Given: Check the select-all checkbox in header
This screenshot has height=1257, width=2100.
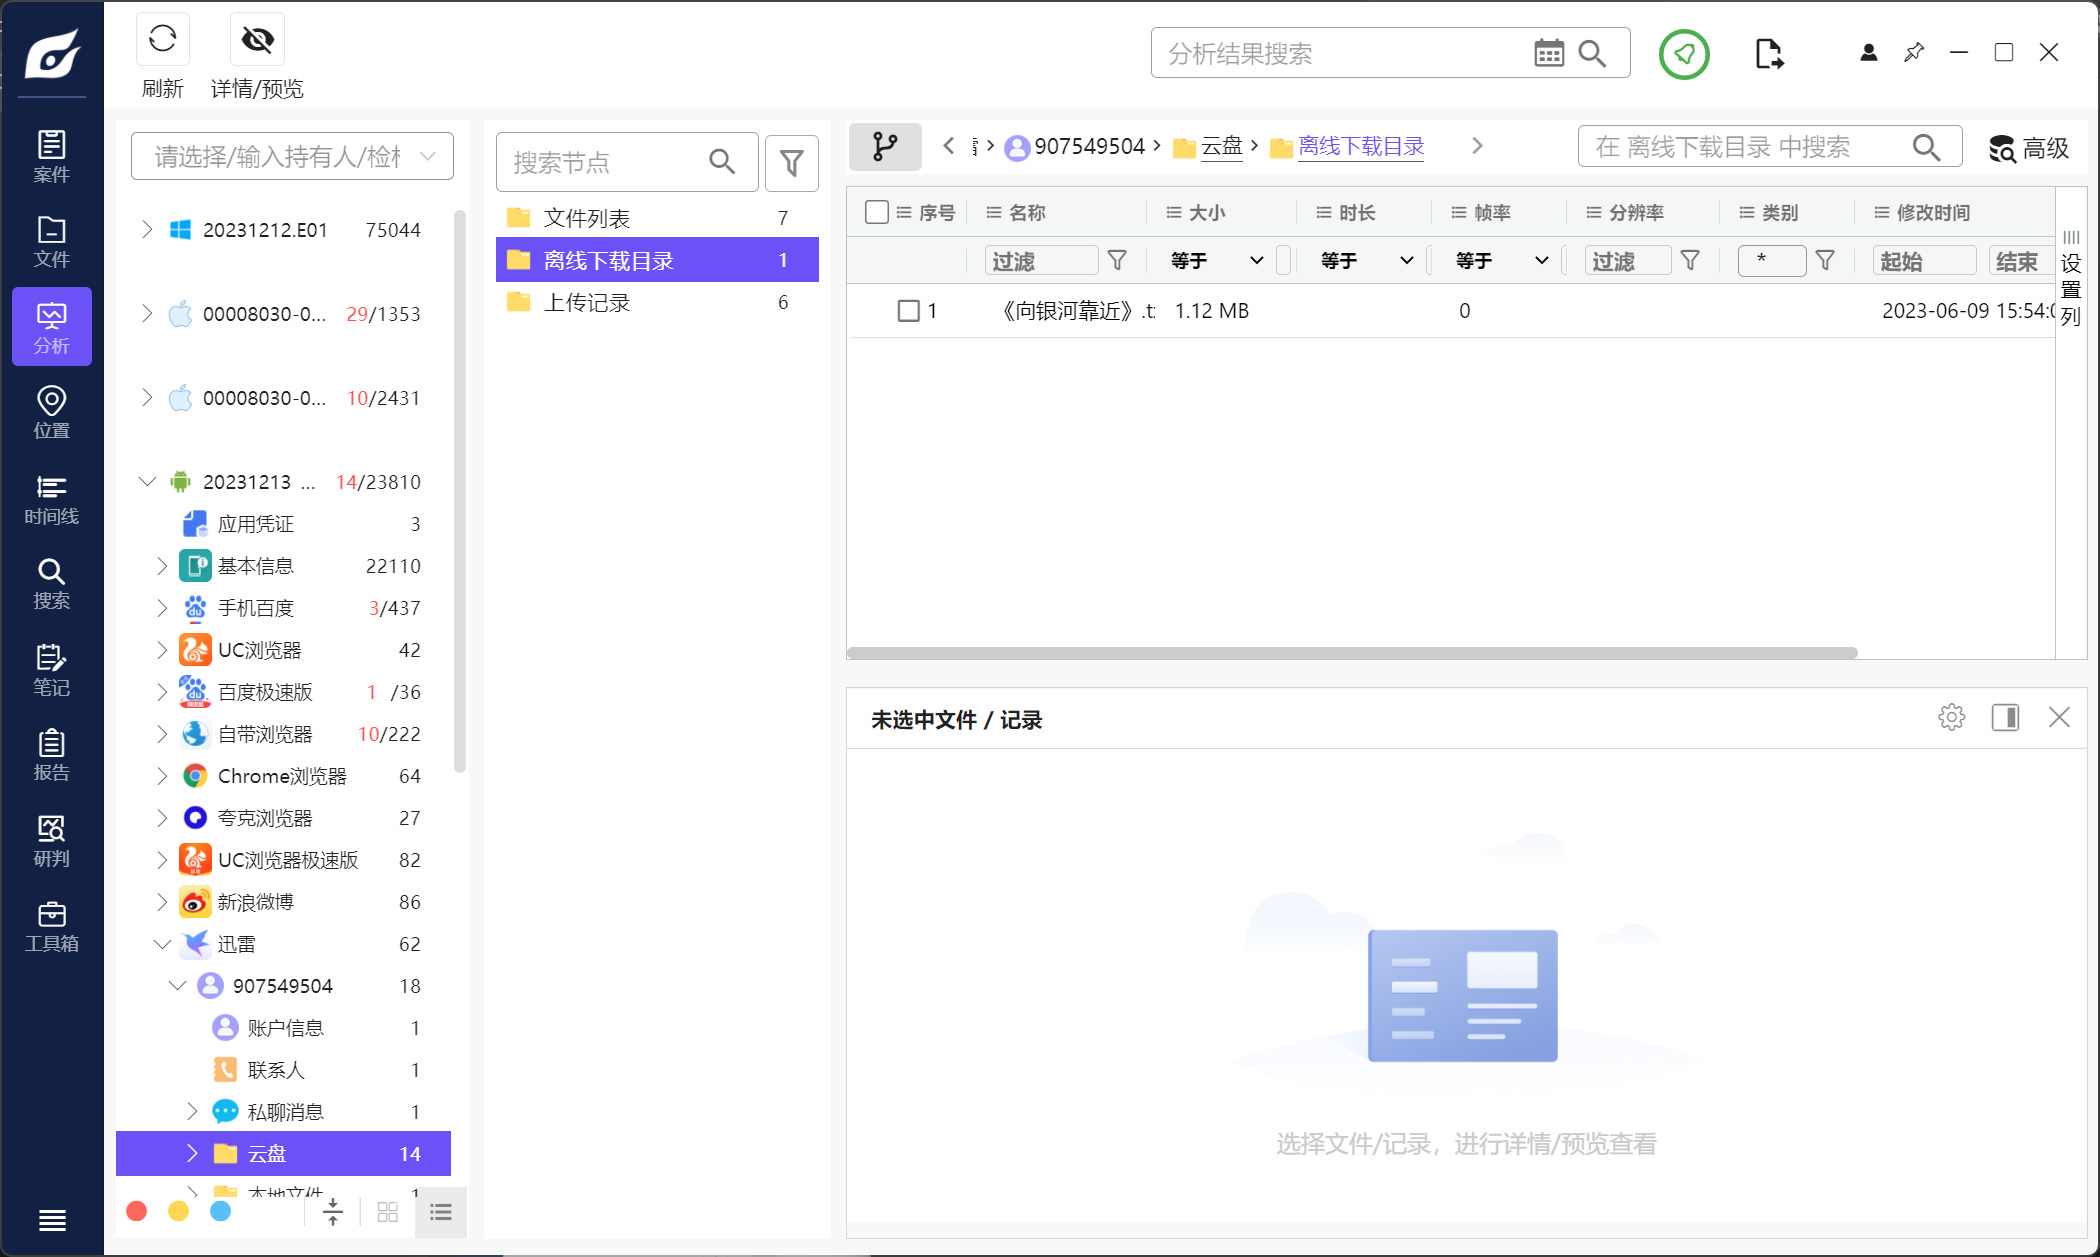Looking at the screenshot, I should tap(877, 212).
